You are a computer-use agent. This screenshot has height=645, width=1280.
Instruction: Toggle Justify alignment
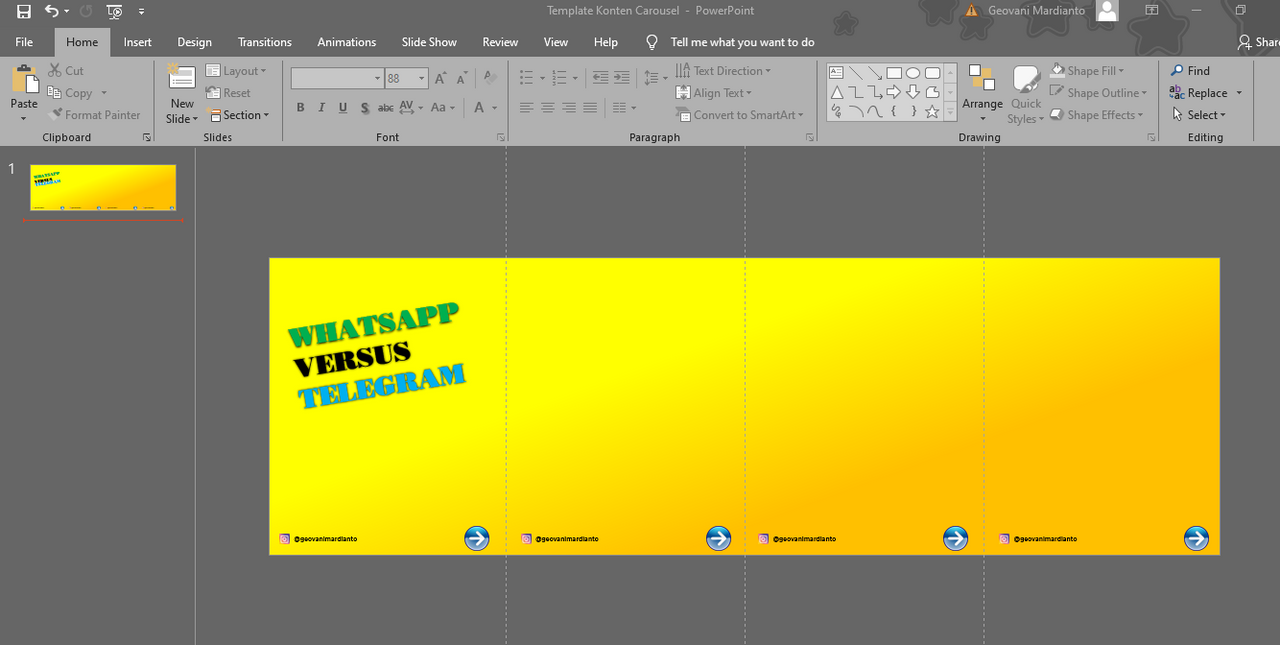[x=590, y=108]
